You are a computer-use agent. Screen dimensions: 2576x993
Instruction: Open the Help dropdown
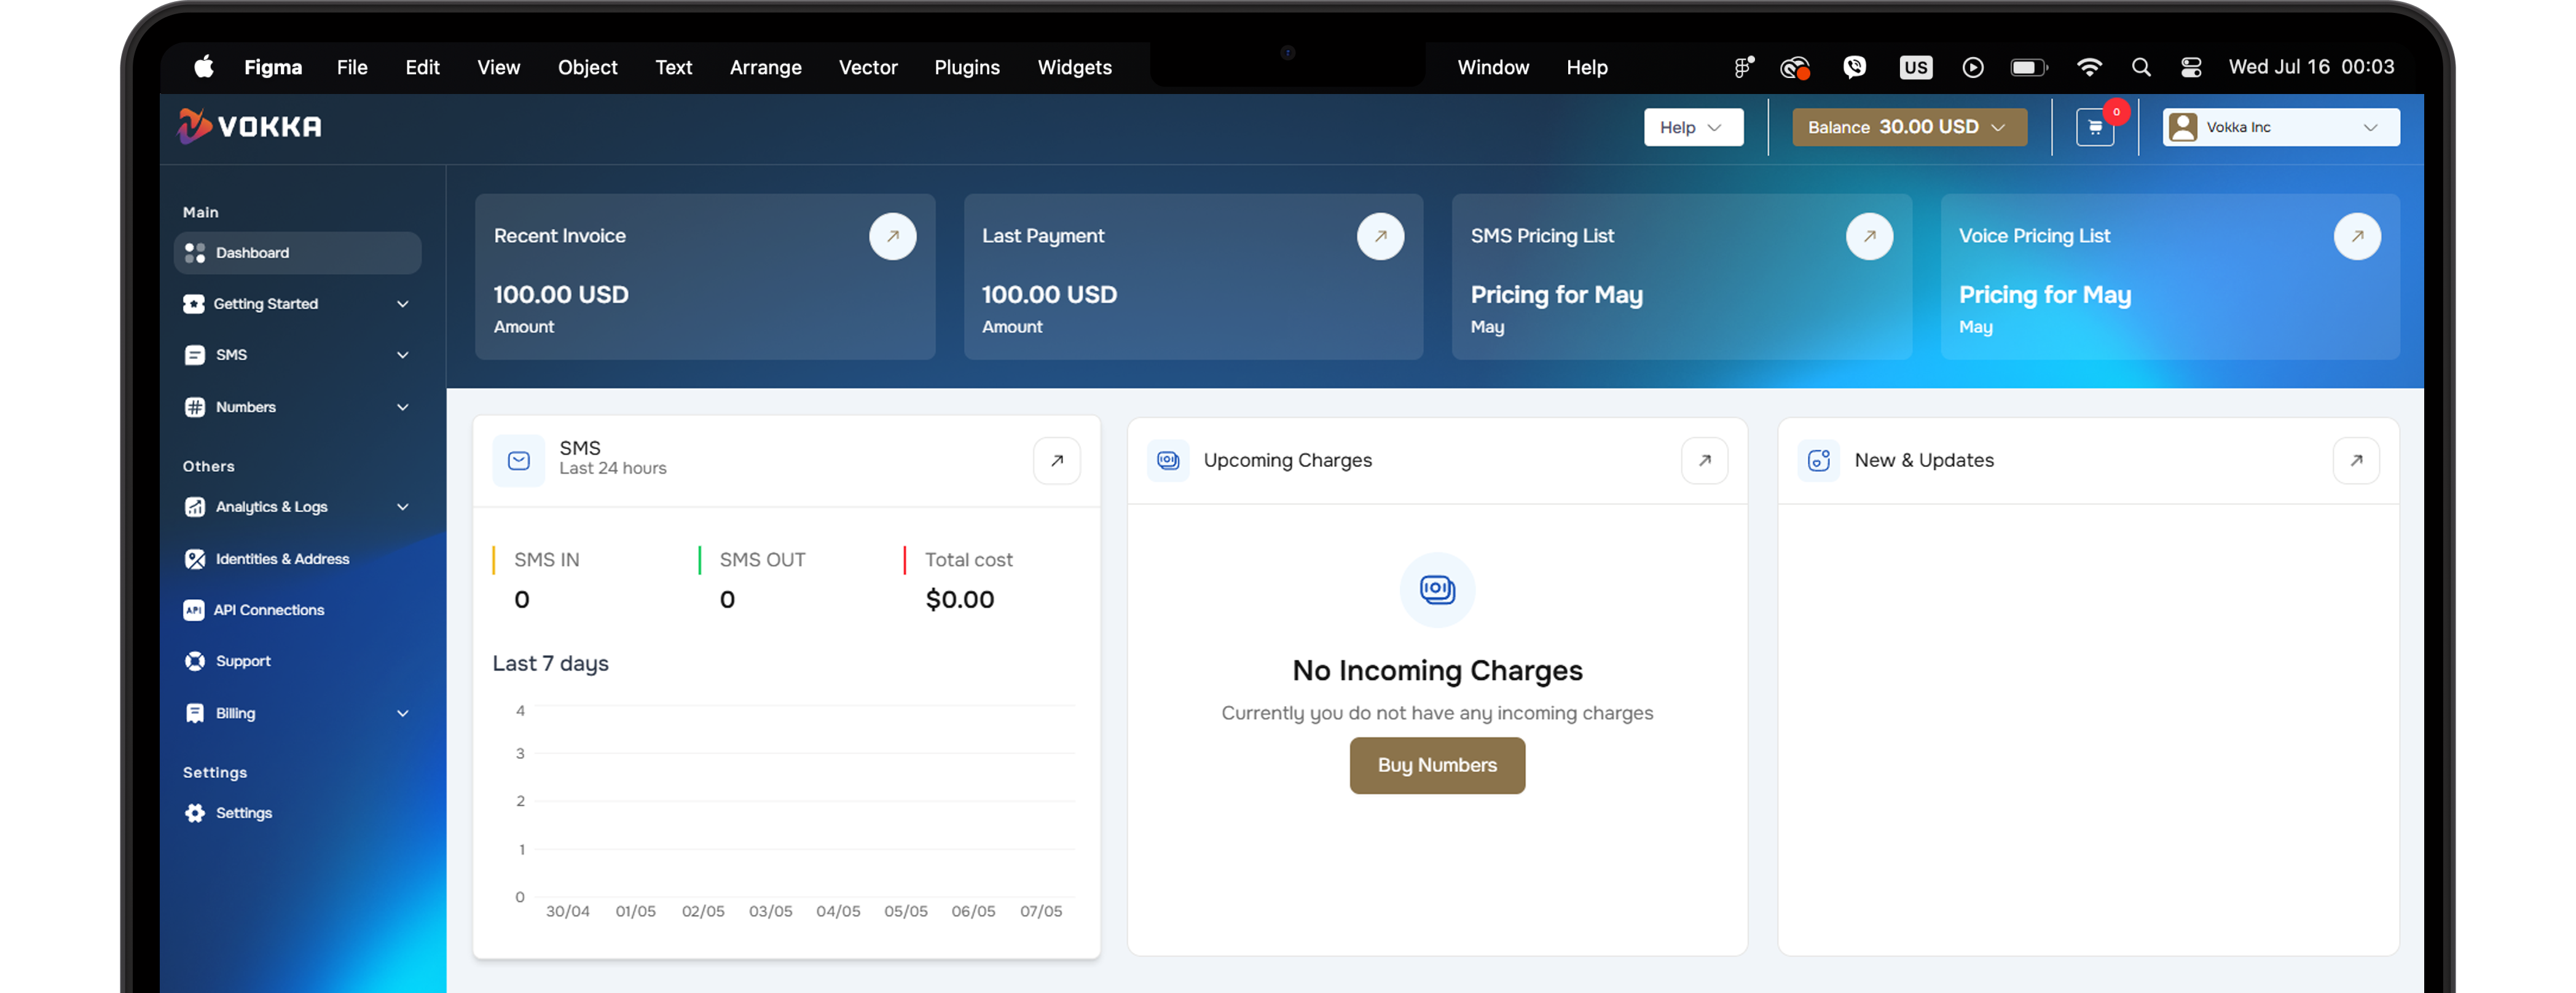(1693, 128)
